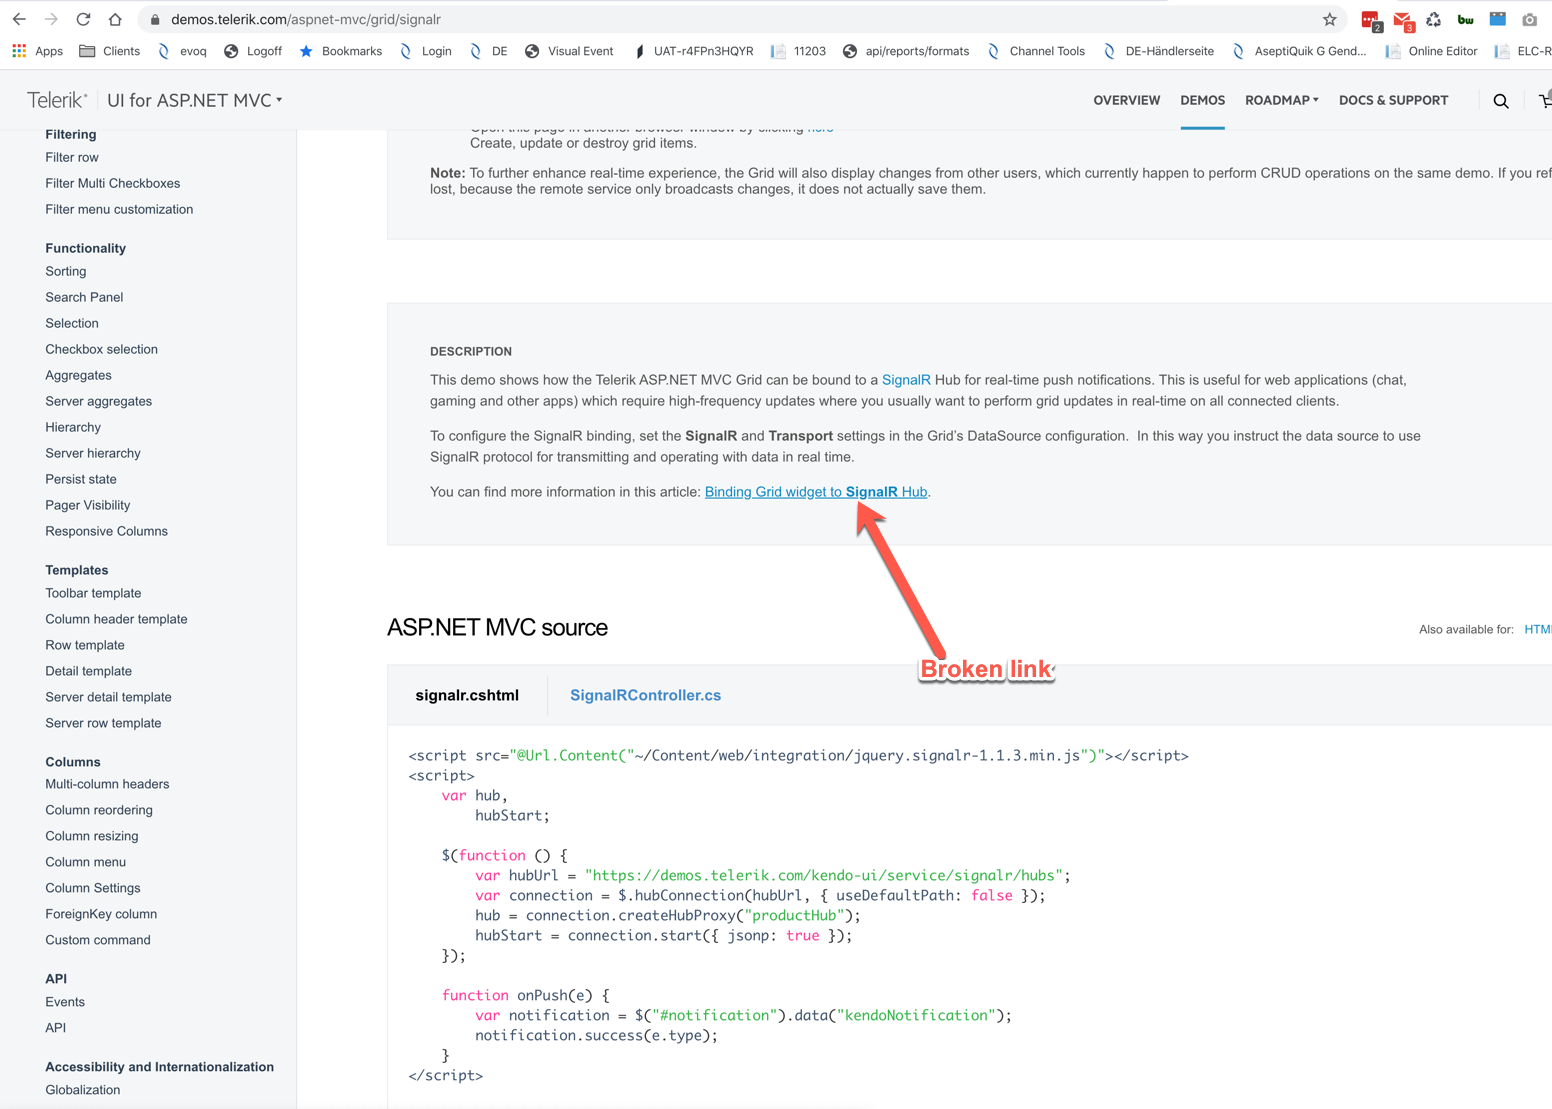Open the browser home page
1552x1109 pixels.
coord(115,19)
